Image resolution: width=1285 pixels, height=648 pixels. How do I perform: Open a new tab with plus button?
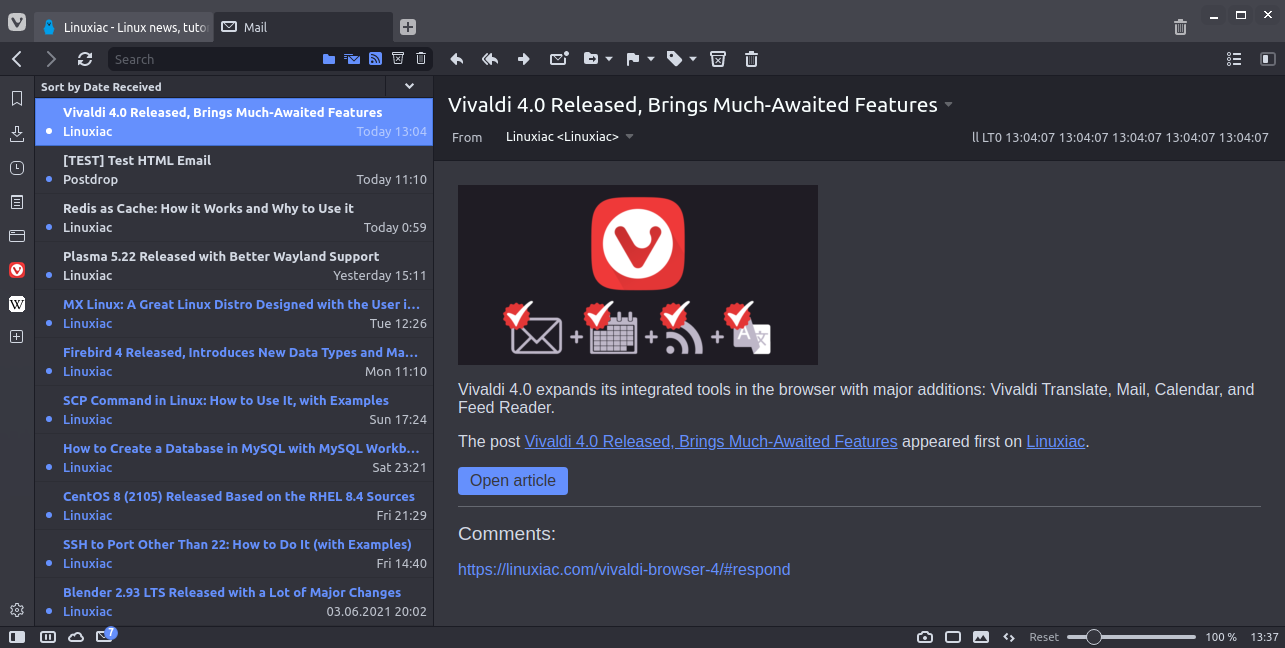408,27
